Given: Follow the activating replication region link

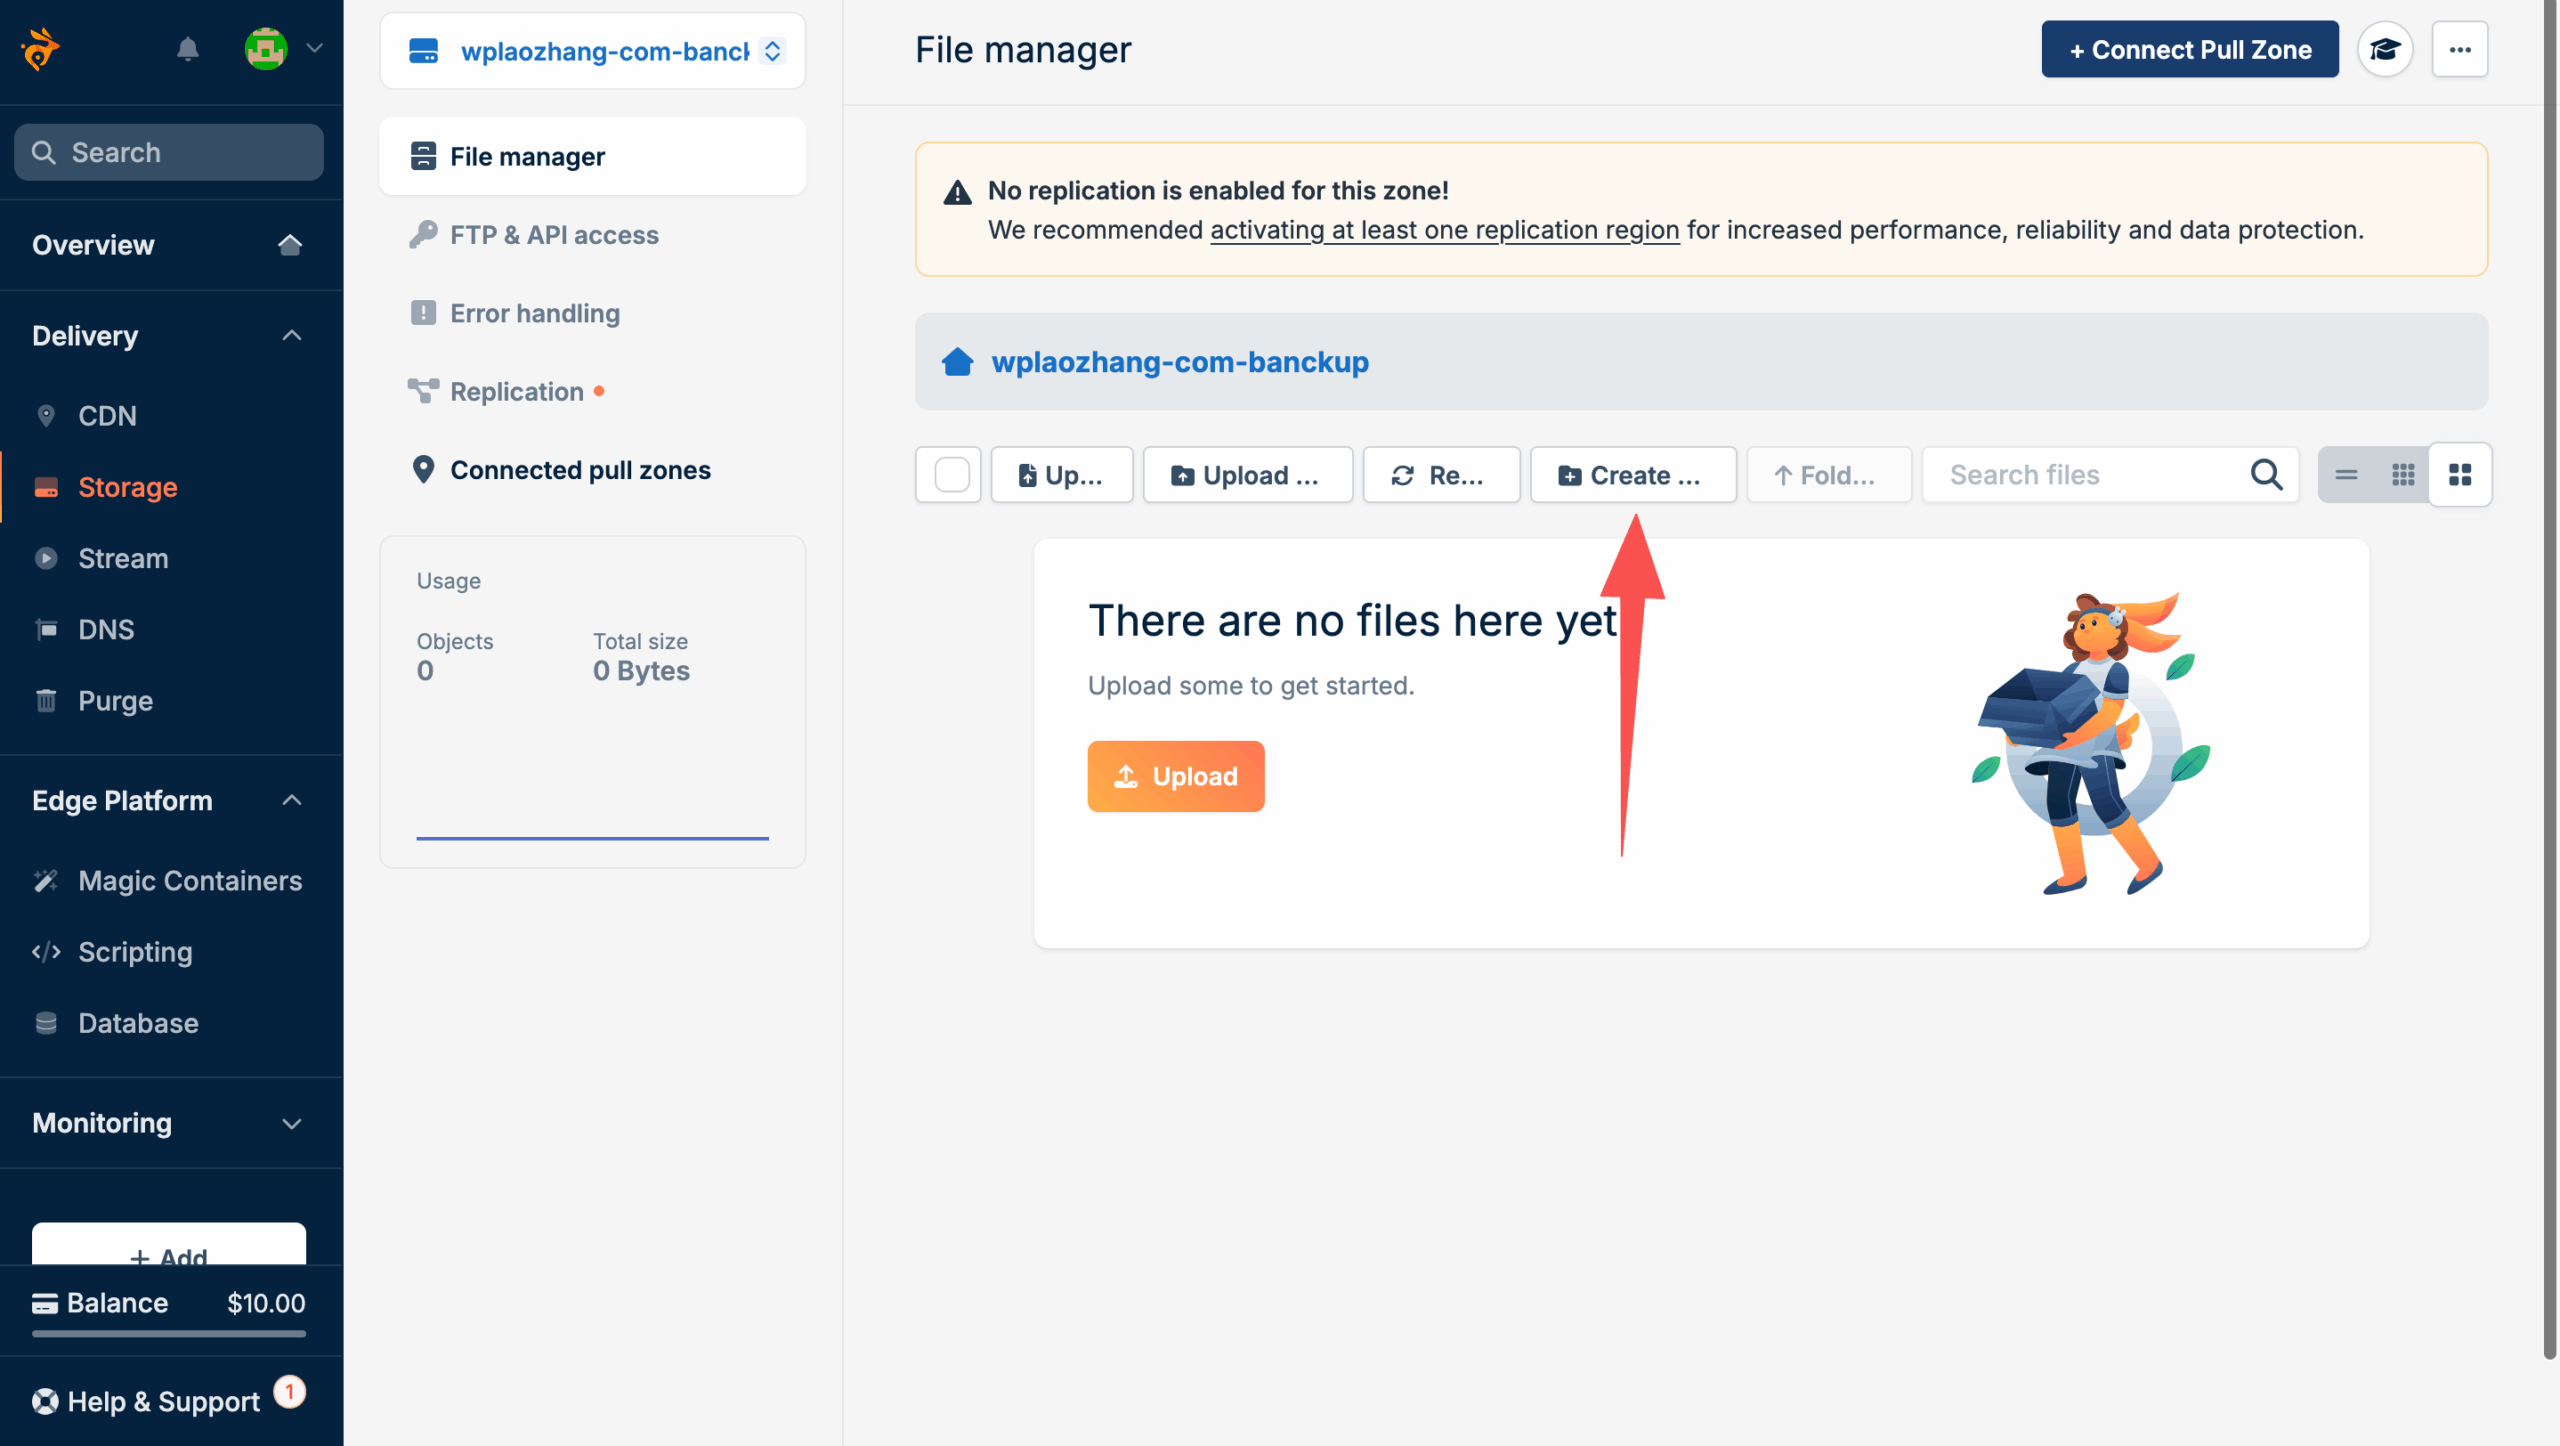Looking at the screenshot, I should [1444, 230].
